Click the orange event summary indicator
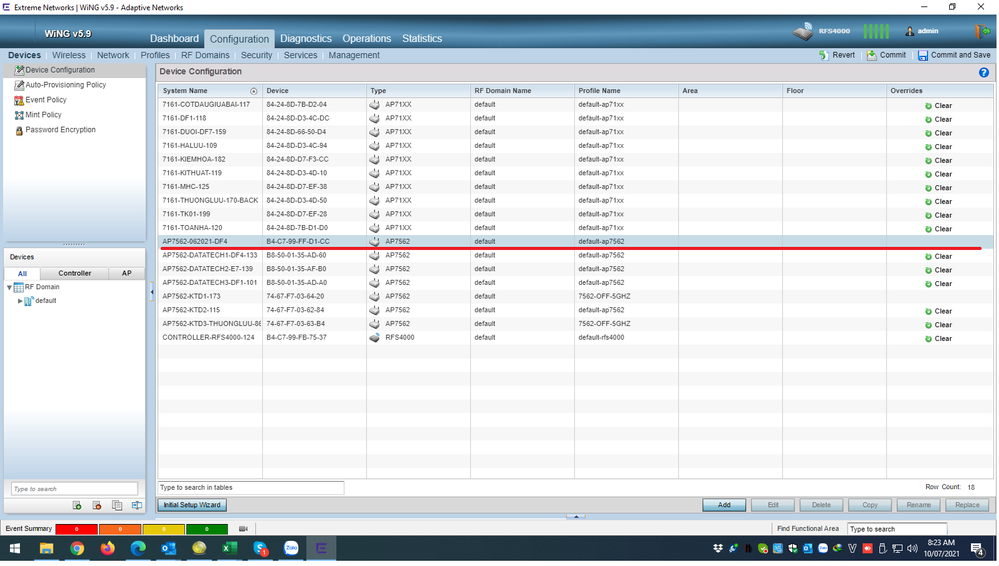Viewport: 999px width, 566px height. (120, 530)
